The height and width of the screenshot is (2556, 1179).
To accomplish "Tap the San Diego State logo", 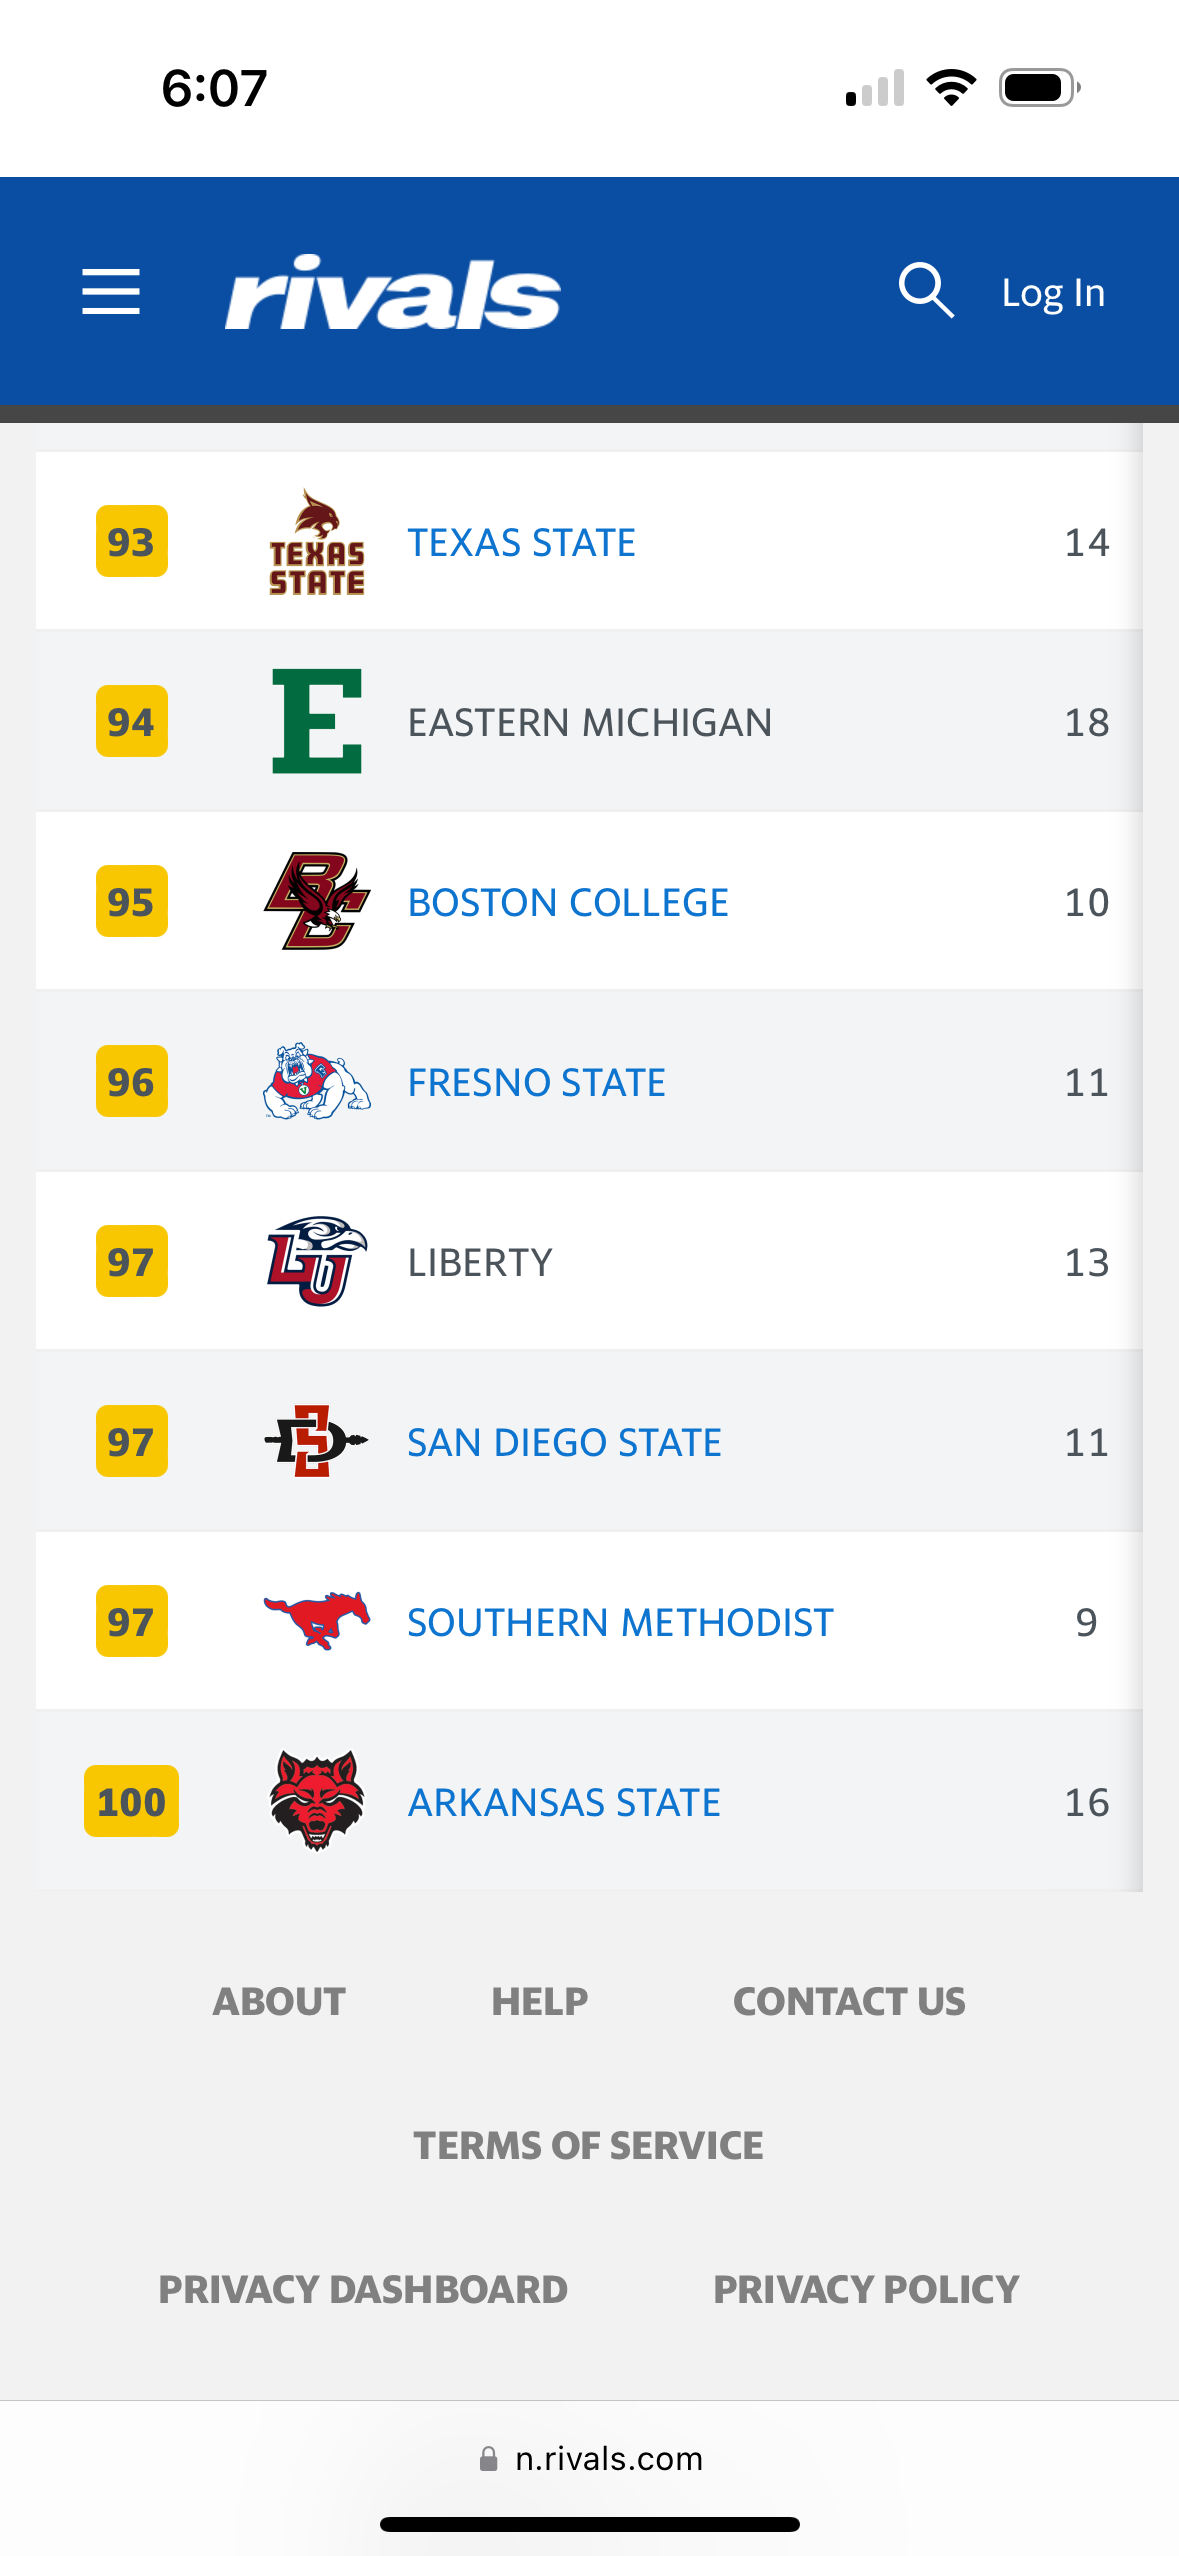I will pos(317,1441).
